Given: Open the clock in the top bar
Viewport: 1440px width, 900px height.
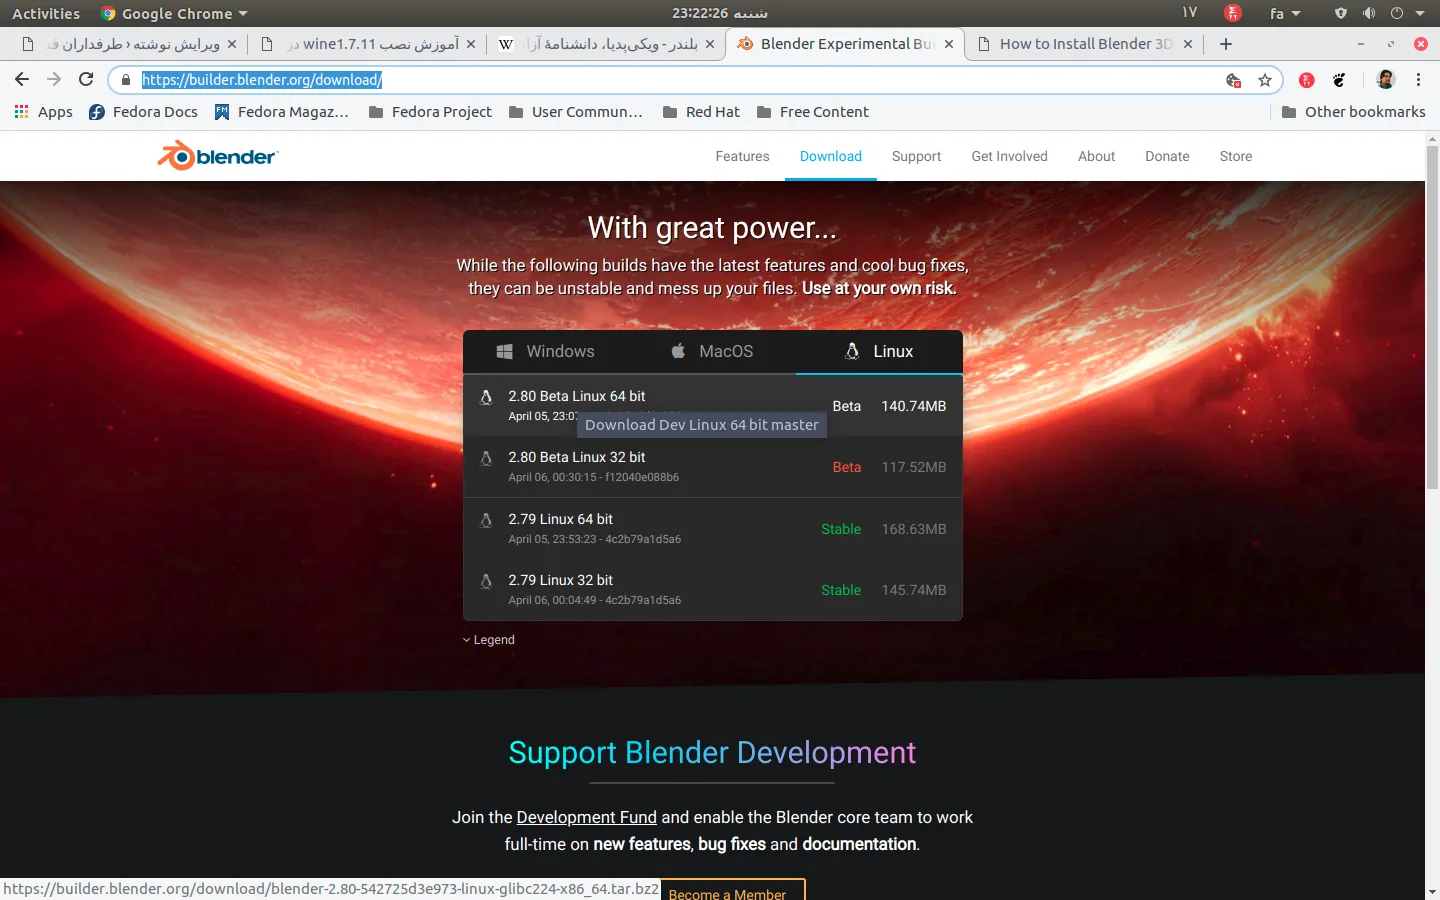Looking at the screenshot, I should pyautogui.click(x=720, y=13).
